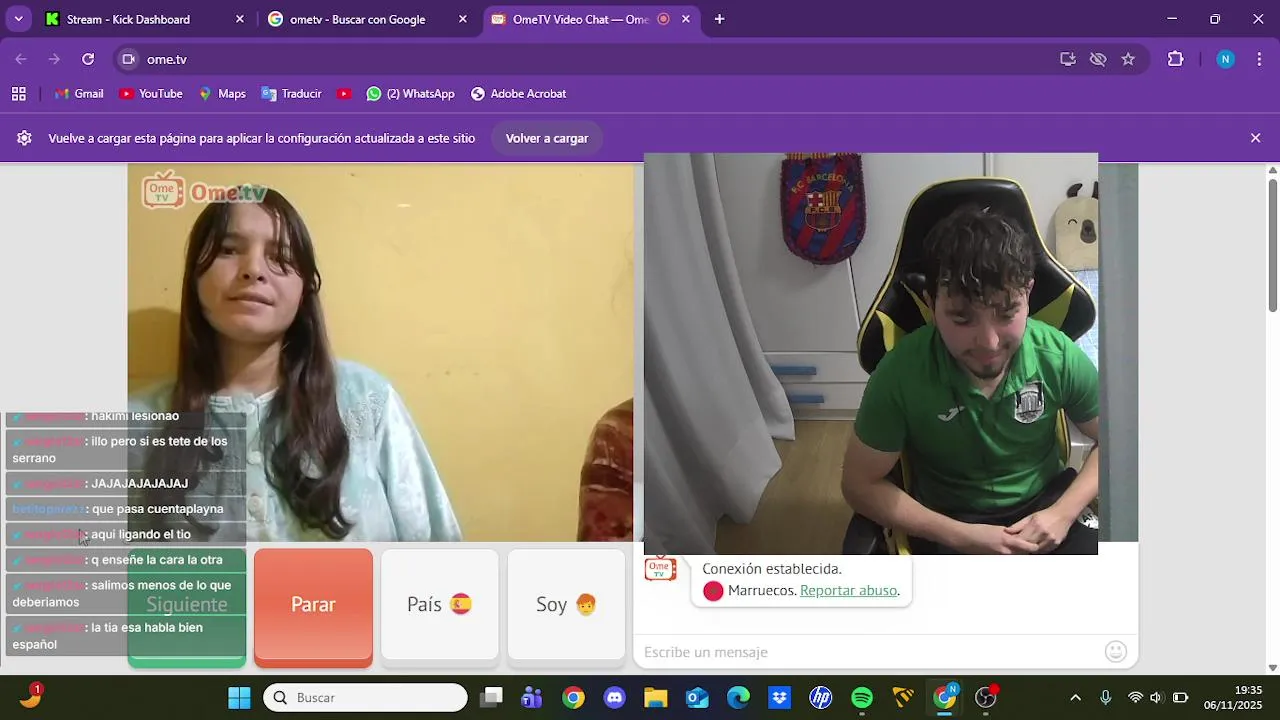
Task: Open a new browser tab
Action: 719,19
